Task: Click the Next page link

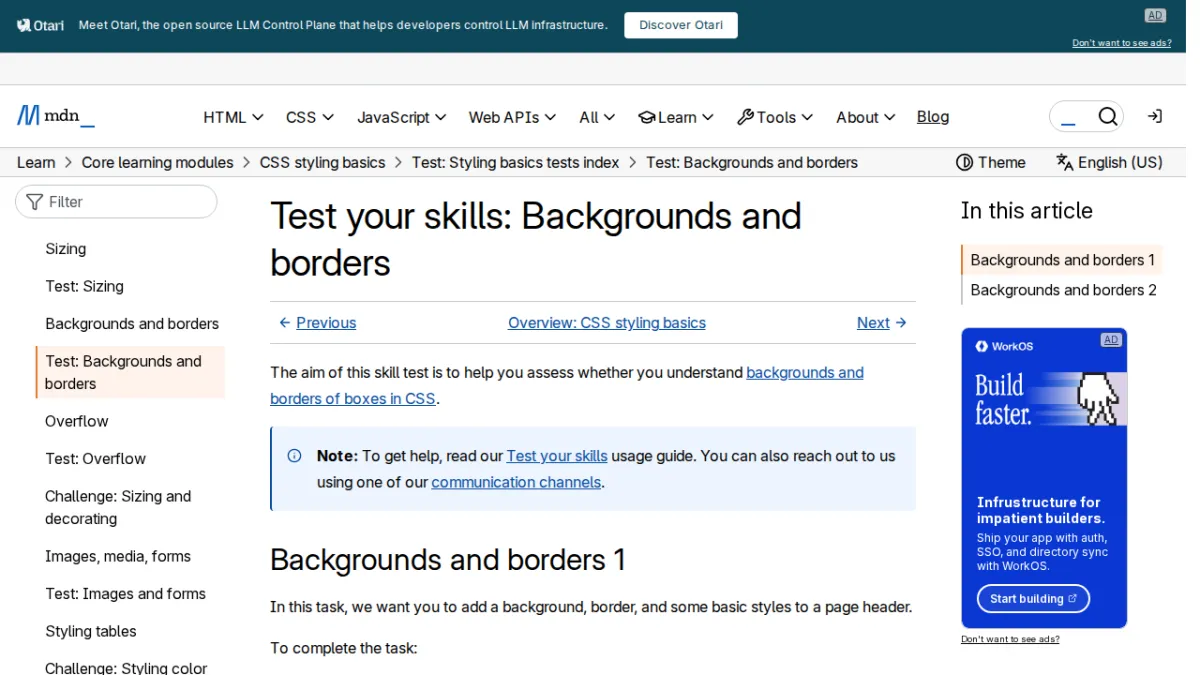Action: (882, 323)
